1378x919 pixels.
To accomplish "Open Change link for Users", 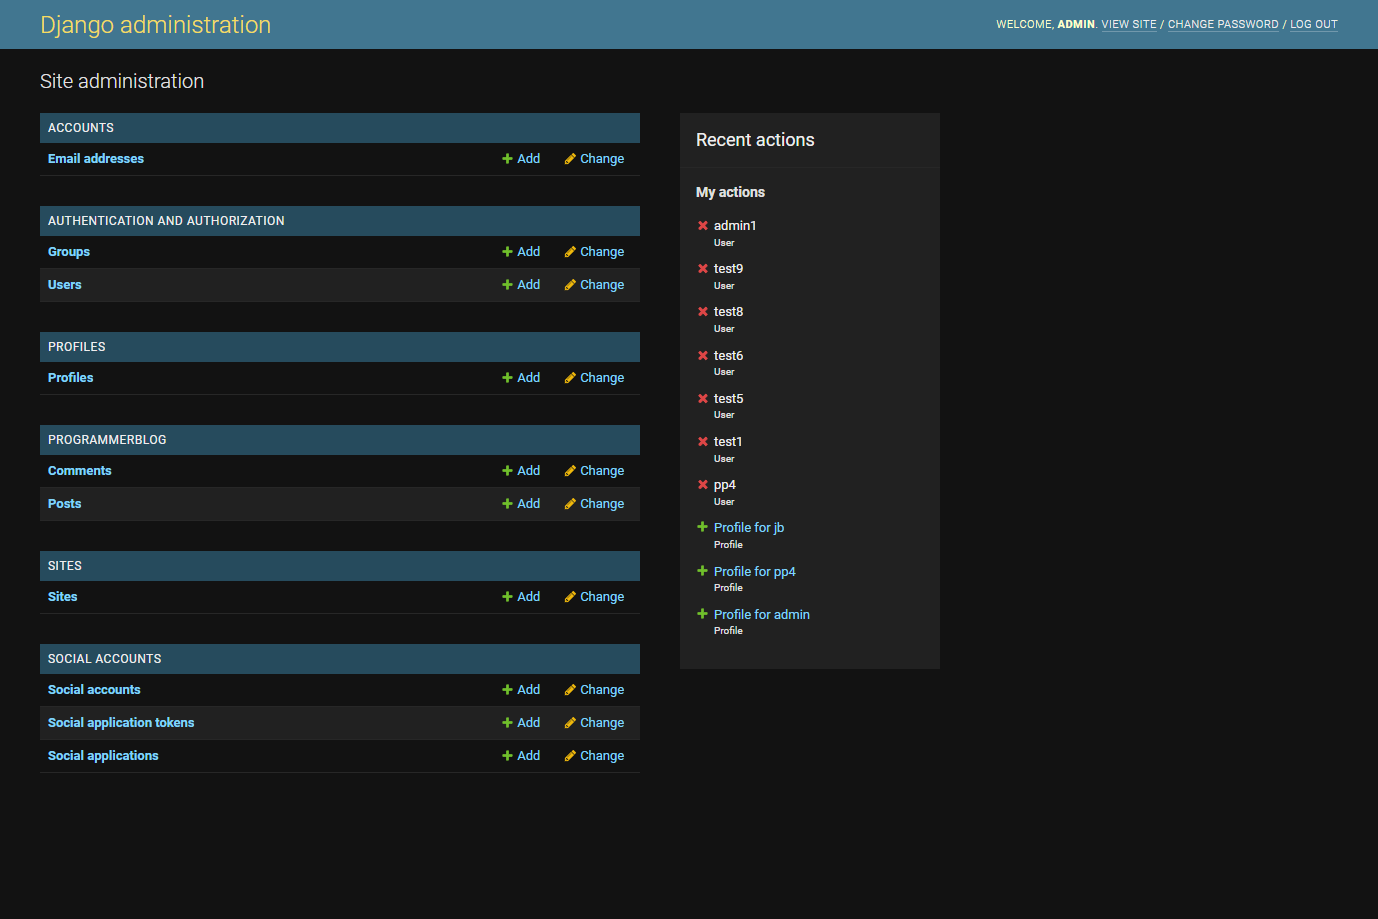I will [x=594, y=285].
